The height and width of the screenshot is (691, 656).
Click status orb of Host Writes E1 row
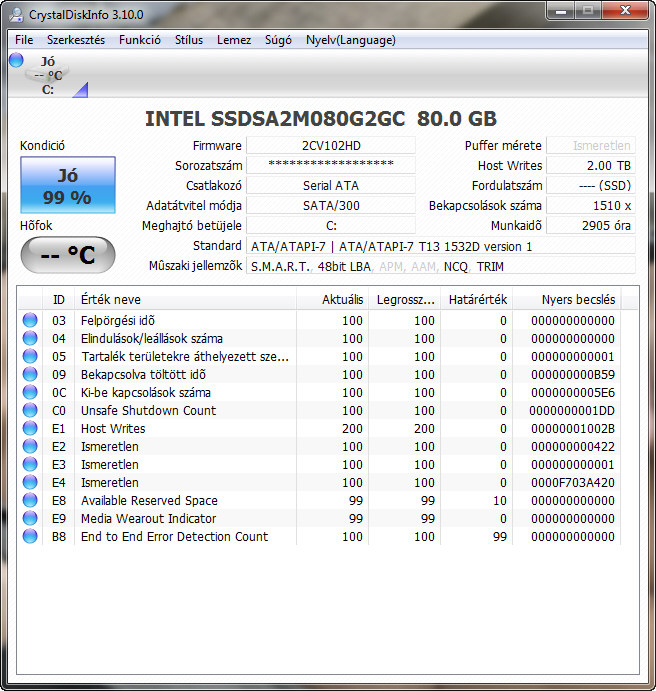click(30, 428)
